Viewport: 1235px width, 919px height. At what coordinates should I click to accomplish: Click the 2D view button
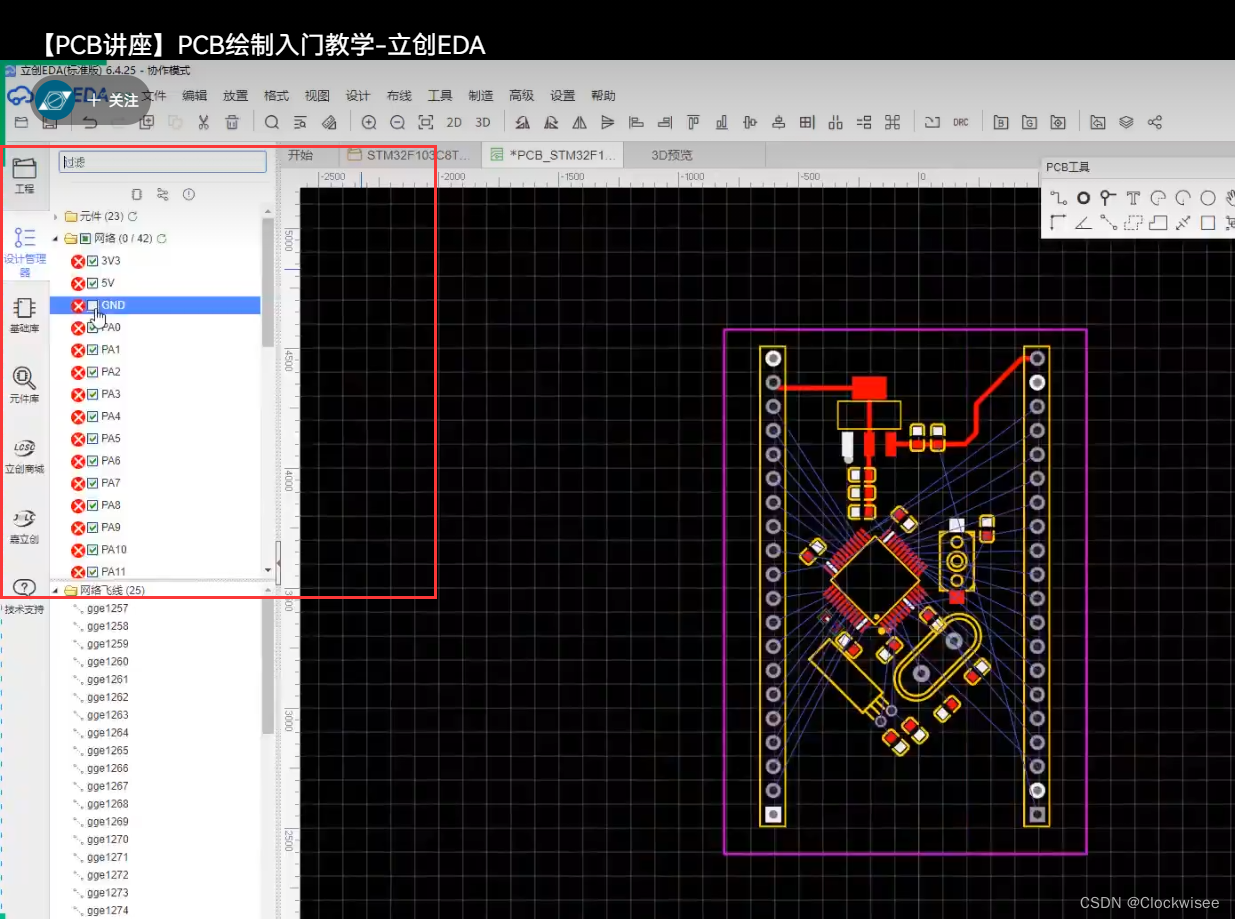(454, 122)
